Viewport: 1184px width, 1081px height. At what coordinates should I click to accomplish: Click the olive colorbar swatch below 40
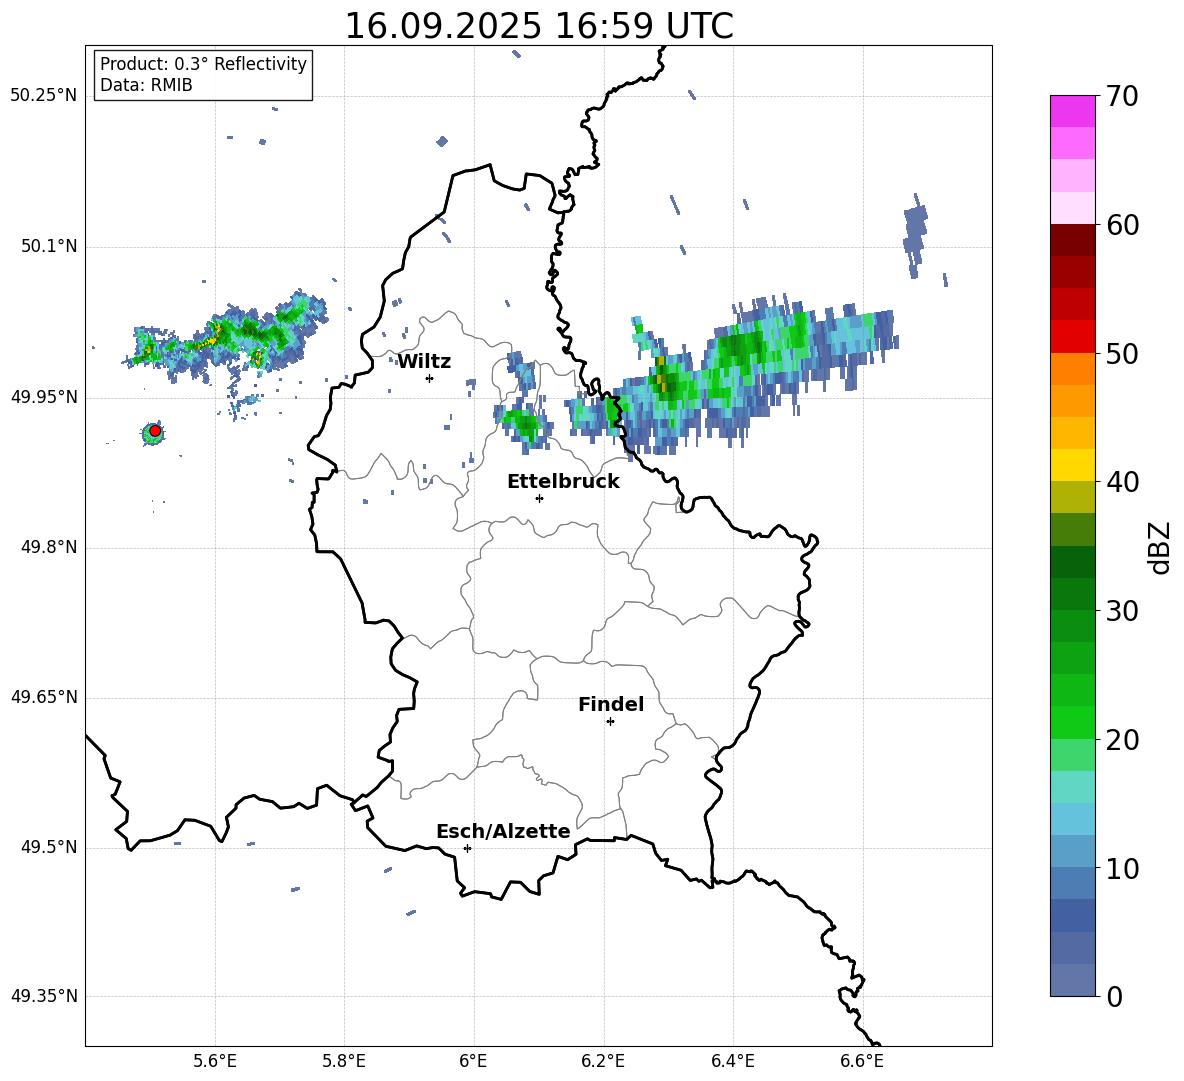pyautogui.click(x=1072, y=497)
